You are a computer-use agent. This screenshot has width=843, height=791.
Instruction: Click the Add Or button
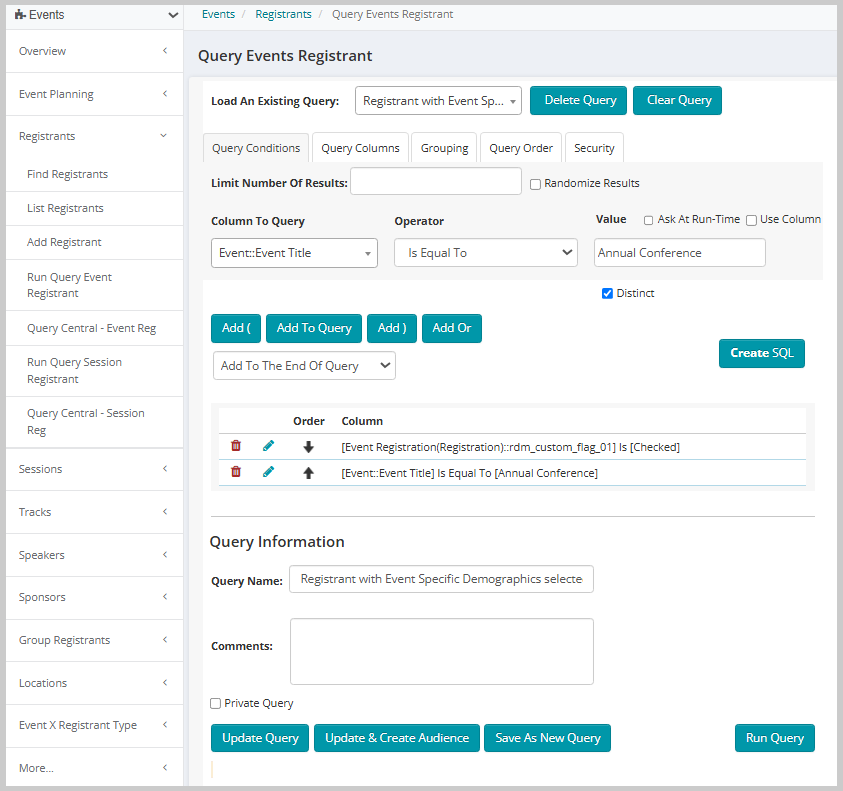coord(452,328)
